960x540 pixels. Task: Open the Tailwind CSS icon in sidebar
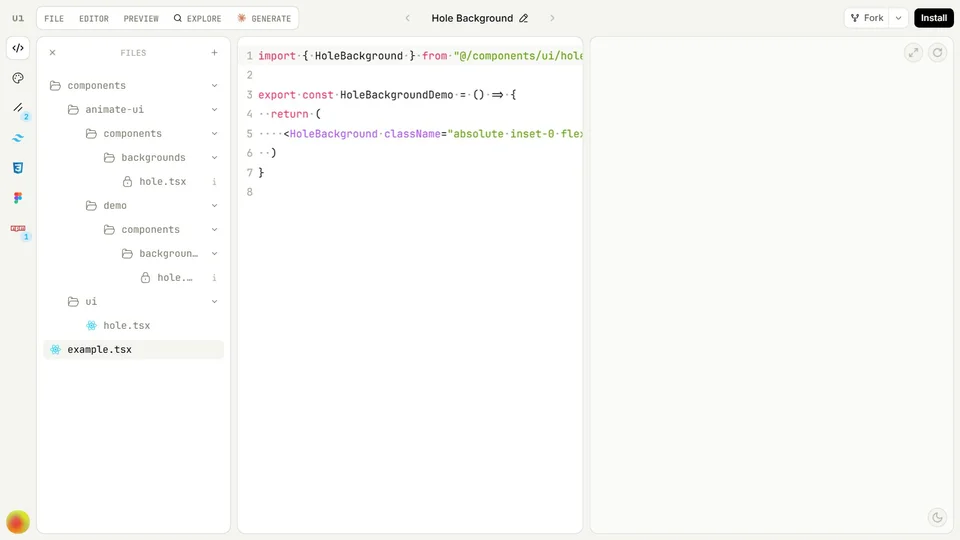coord(18,138)
